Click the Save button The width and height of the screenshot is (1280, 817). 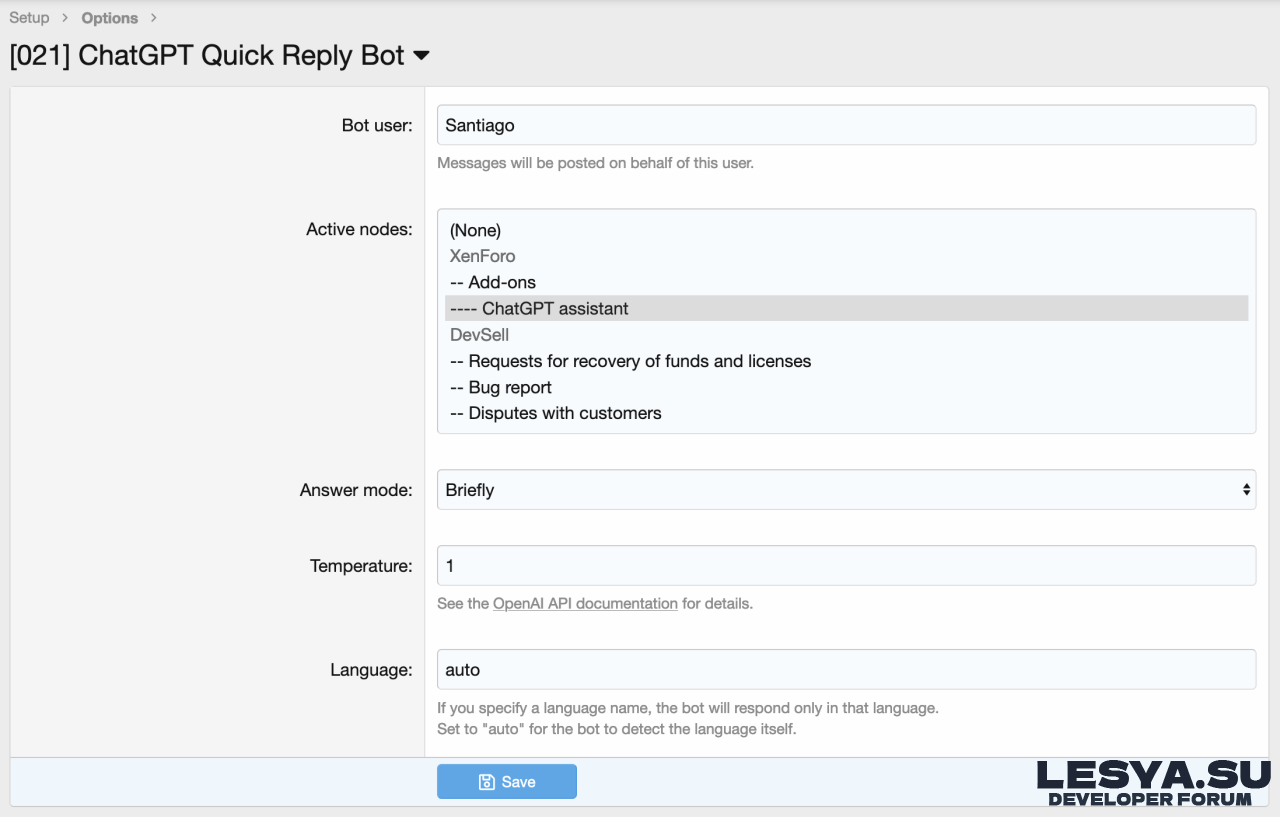pos(507,781)
